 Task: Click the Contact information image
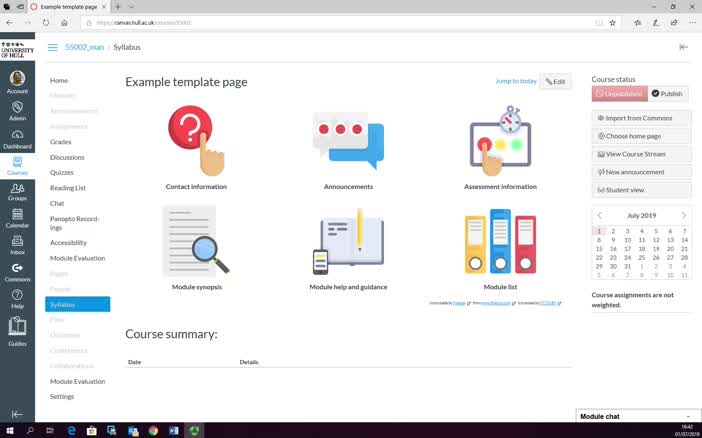click(x=196, y=140)
